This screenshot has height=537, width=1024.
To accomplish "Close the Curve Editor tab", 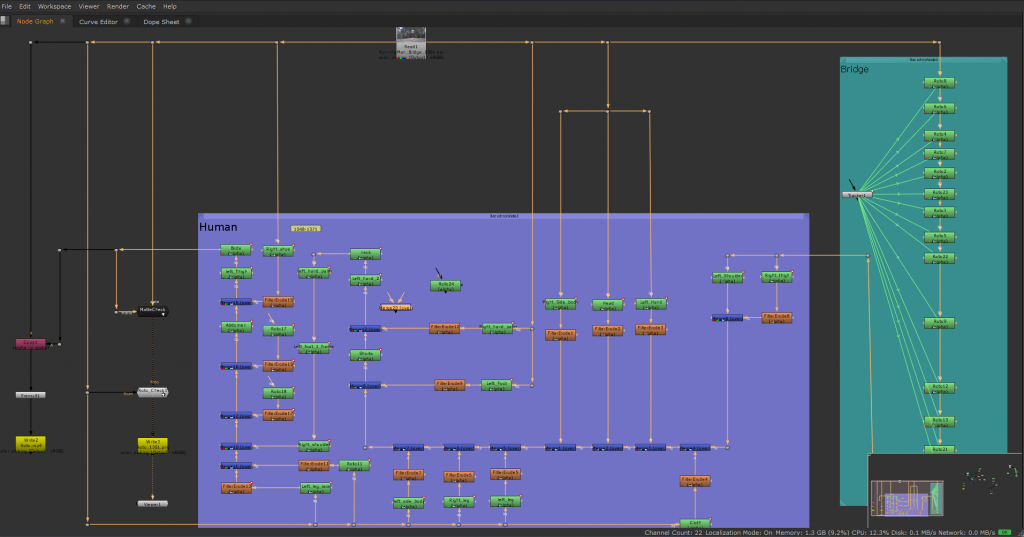I will click(127, 21).
